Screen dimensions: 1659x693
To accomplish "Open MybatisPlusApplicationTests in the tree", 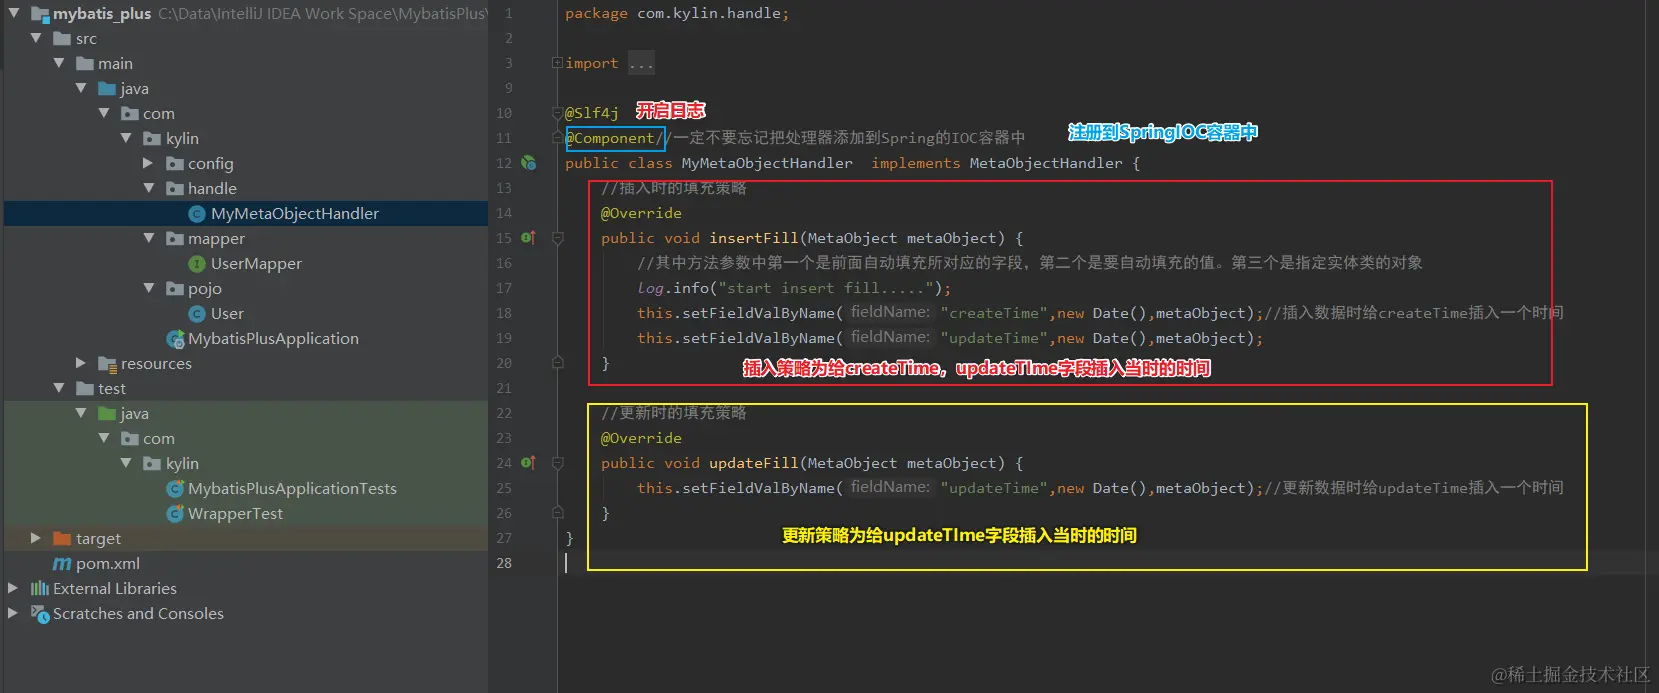I will 292,489.
